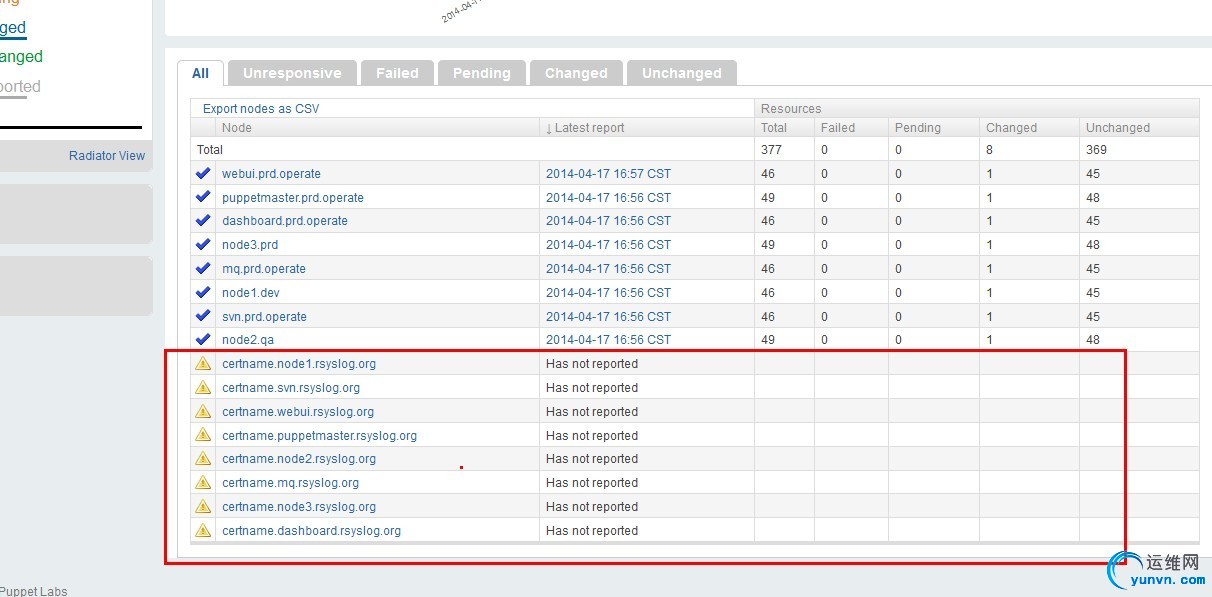Screen dimensions: 1212x597
Task: Open node certname.mq.rsyslog.org
Action: [290, 483]
